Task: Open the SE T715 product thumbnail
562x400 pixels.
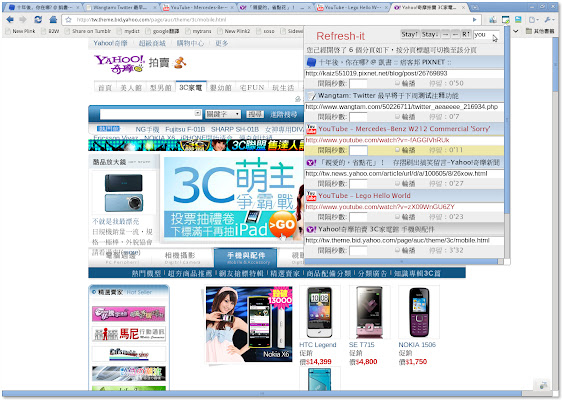Action: pyautogui.click(x=369, y=312)
